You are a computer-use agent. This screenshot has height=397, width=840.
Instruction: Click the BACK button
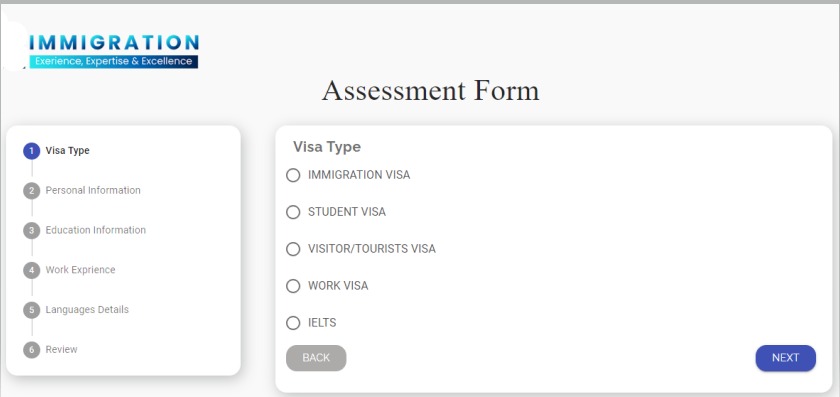316,358
